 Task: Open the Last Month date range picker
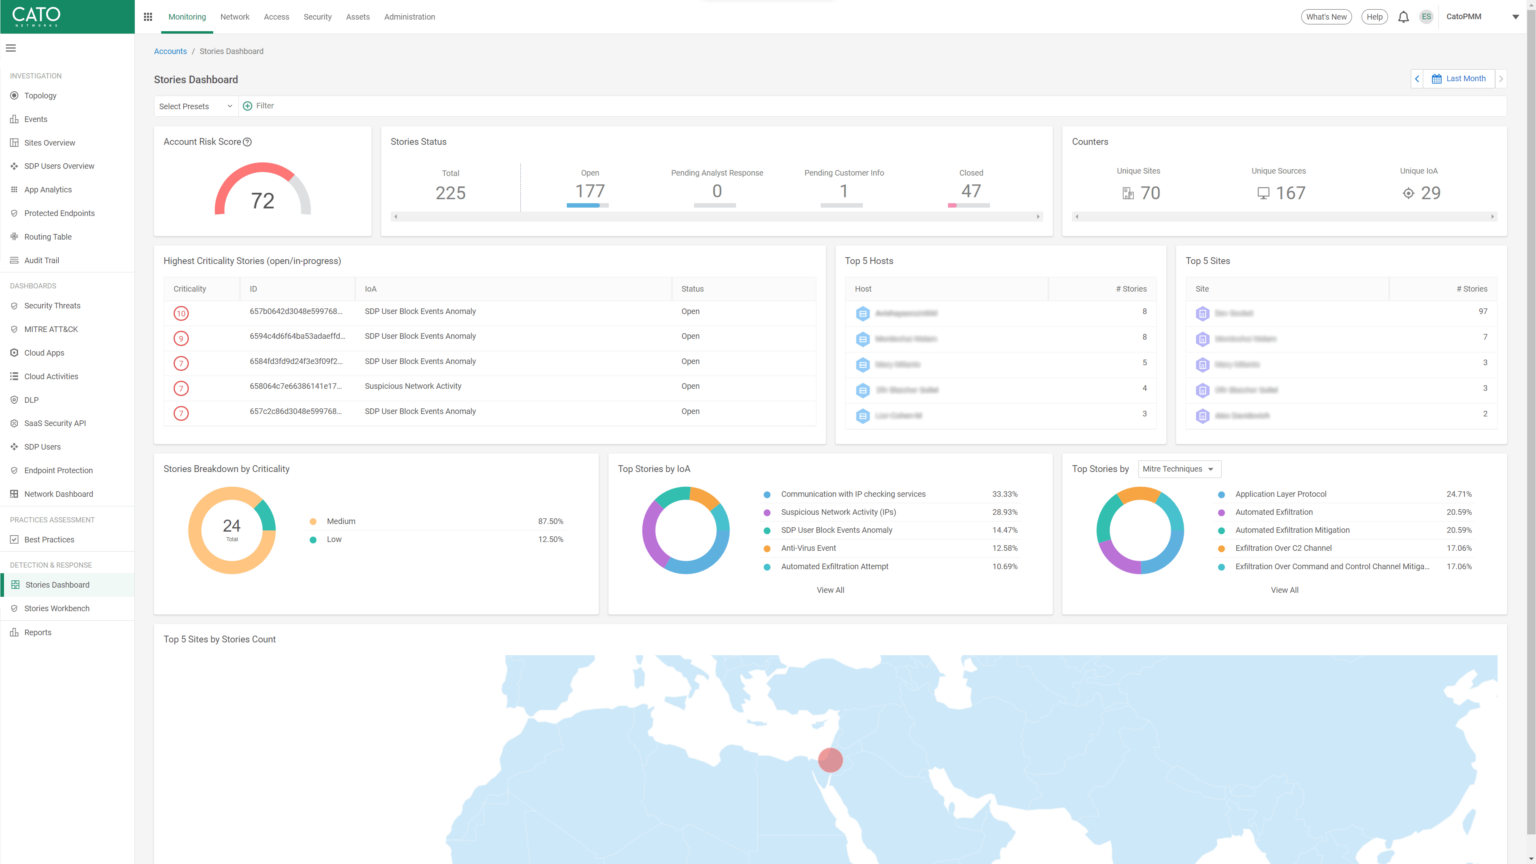coord(1459,78)
